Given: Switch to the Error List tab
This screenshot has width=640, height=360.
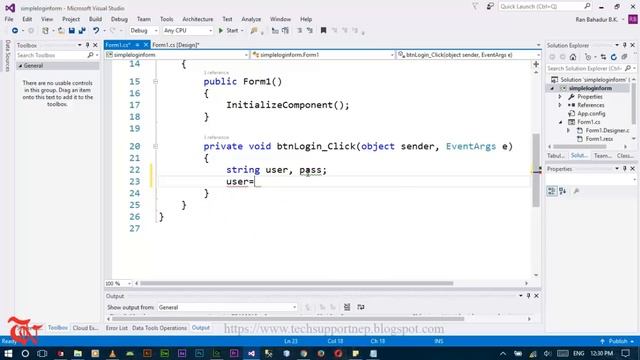Looking at the screenshot, I should pos(117,328).
